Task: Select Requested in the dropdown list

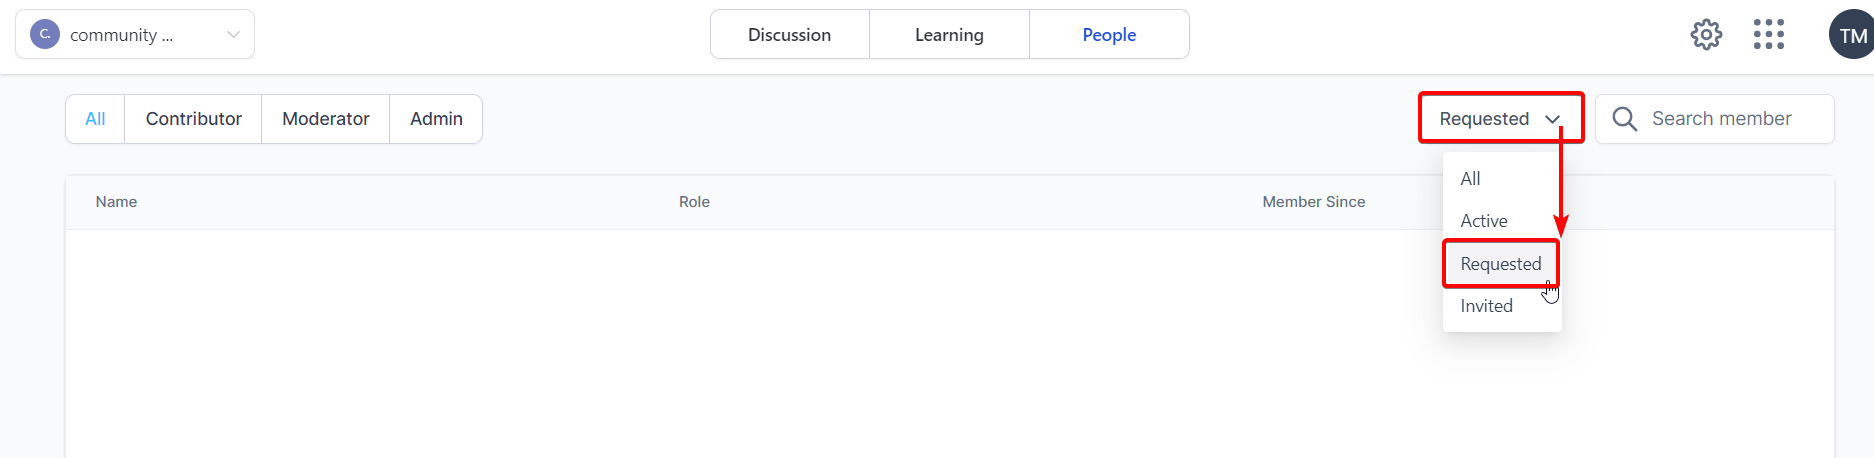Action: click(x=1501, y=264)
